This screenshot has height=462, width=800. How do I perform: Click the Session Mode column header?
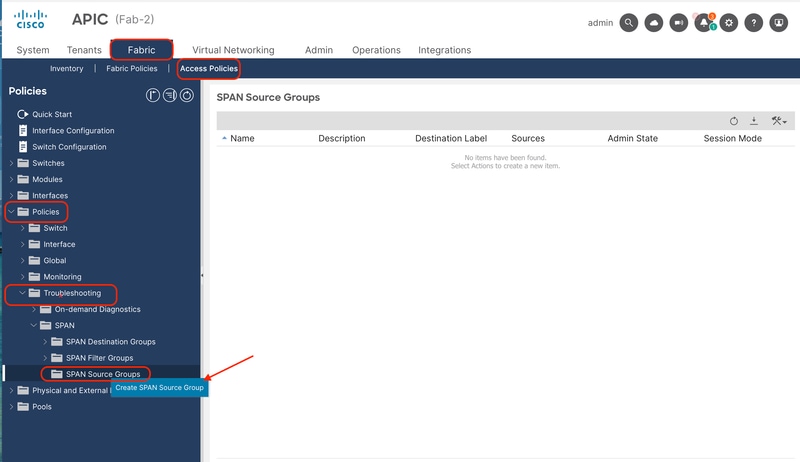click(733, 138)
